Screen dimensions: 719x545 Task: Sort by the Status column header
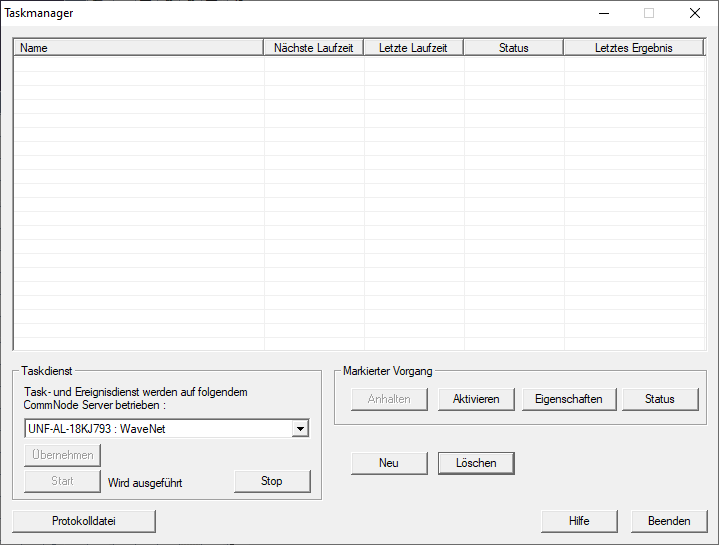pos(513,48)
